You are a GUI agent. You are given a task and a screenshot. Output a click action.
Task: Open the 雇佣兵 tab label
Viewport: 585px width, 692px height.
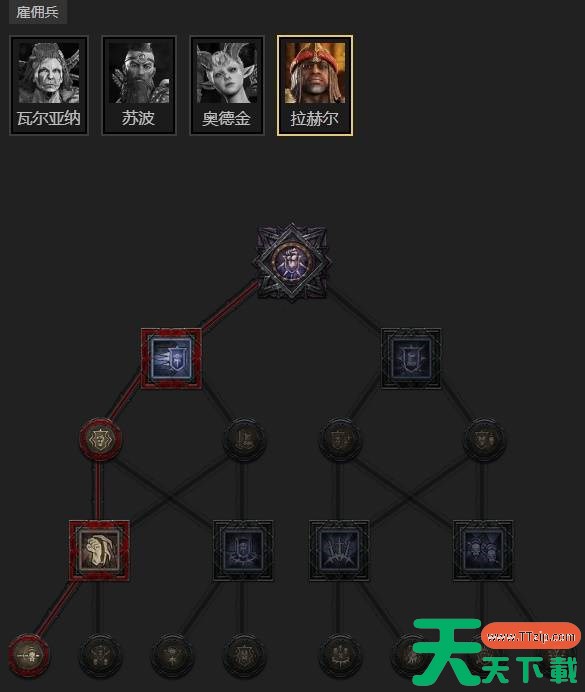pos(38,11)
